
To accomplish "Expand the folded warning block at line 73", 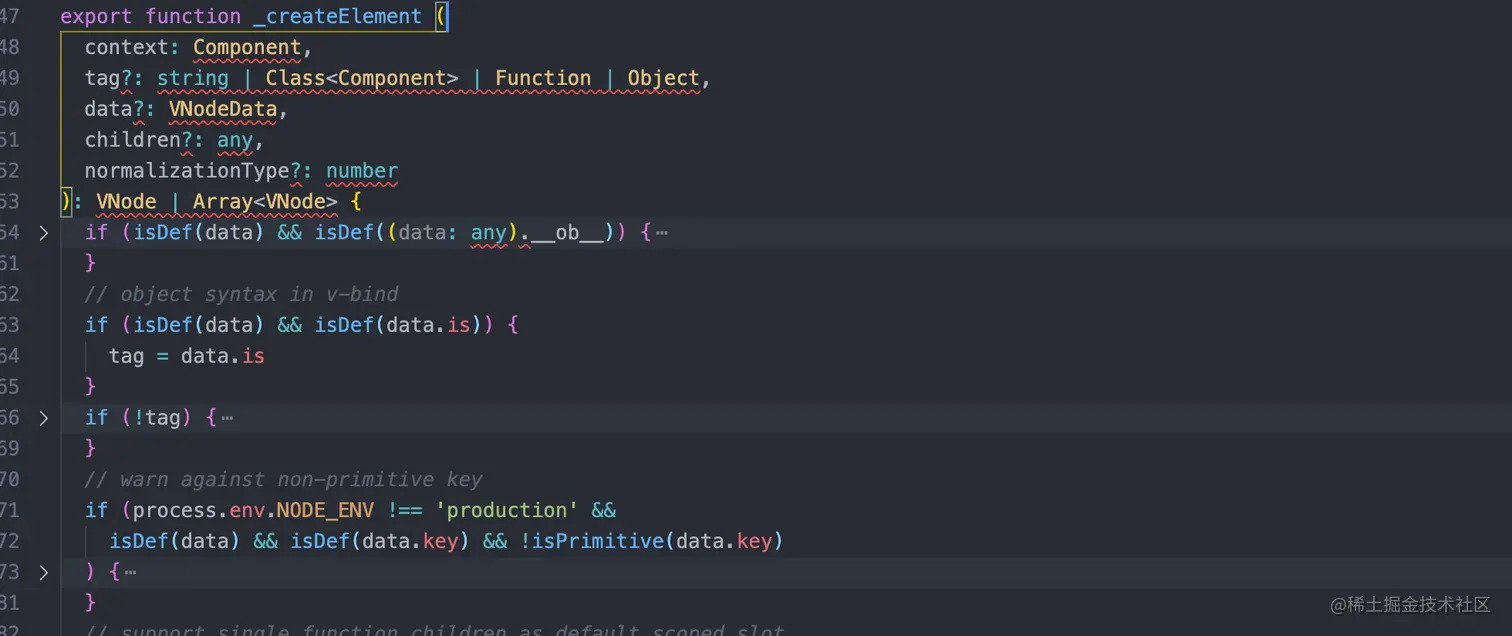I will point(44,571).
